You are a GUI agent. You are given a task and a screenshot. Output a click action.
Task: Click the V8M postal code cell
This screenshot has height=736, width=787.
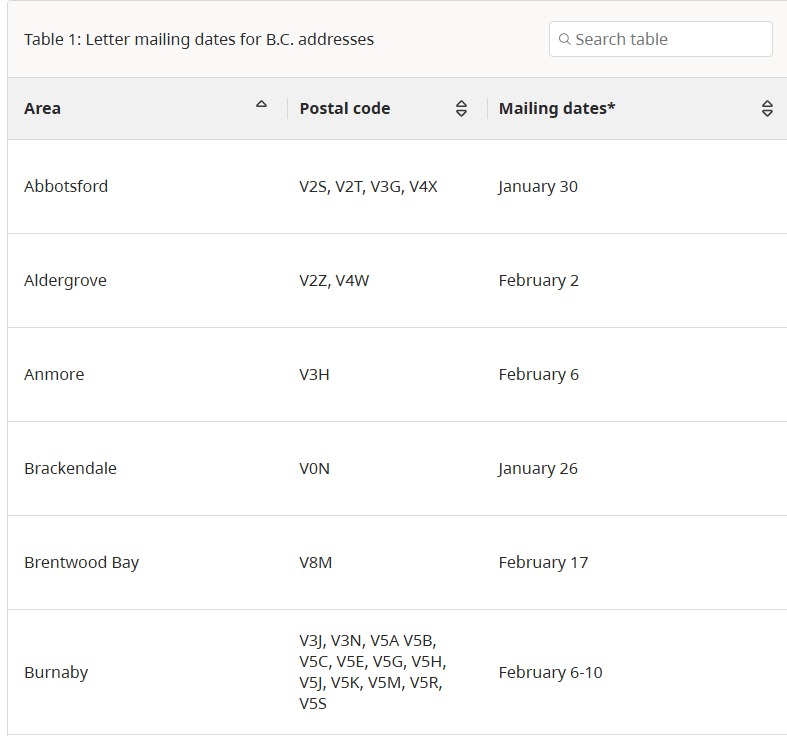316,562
